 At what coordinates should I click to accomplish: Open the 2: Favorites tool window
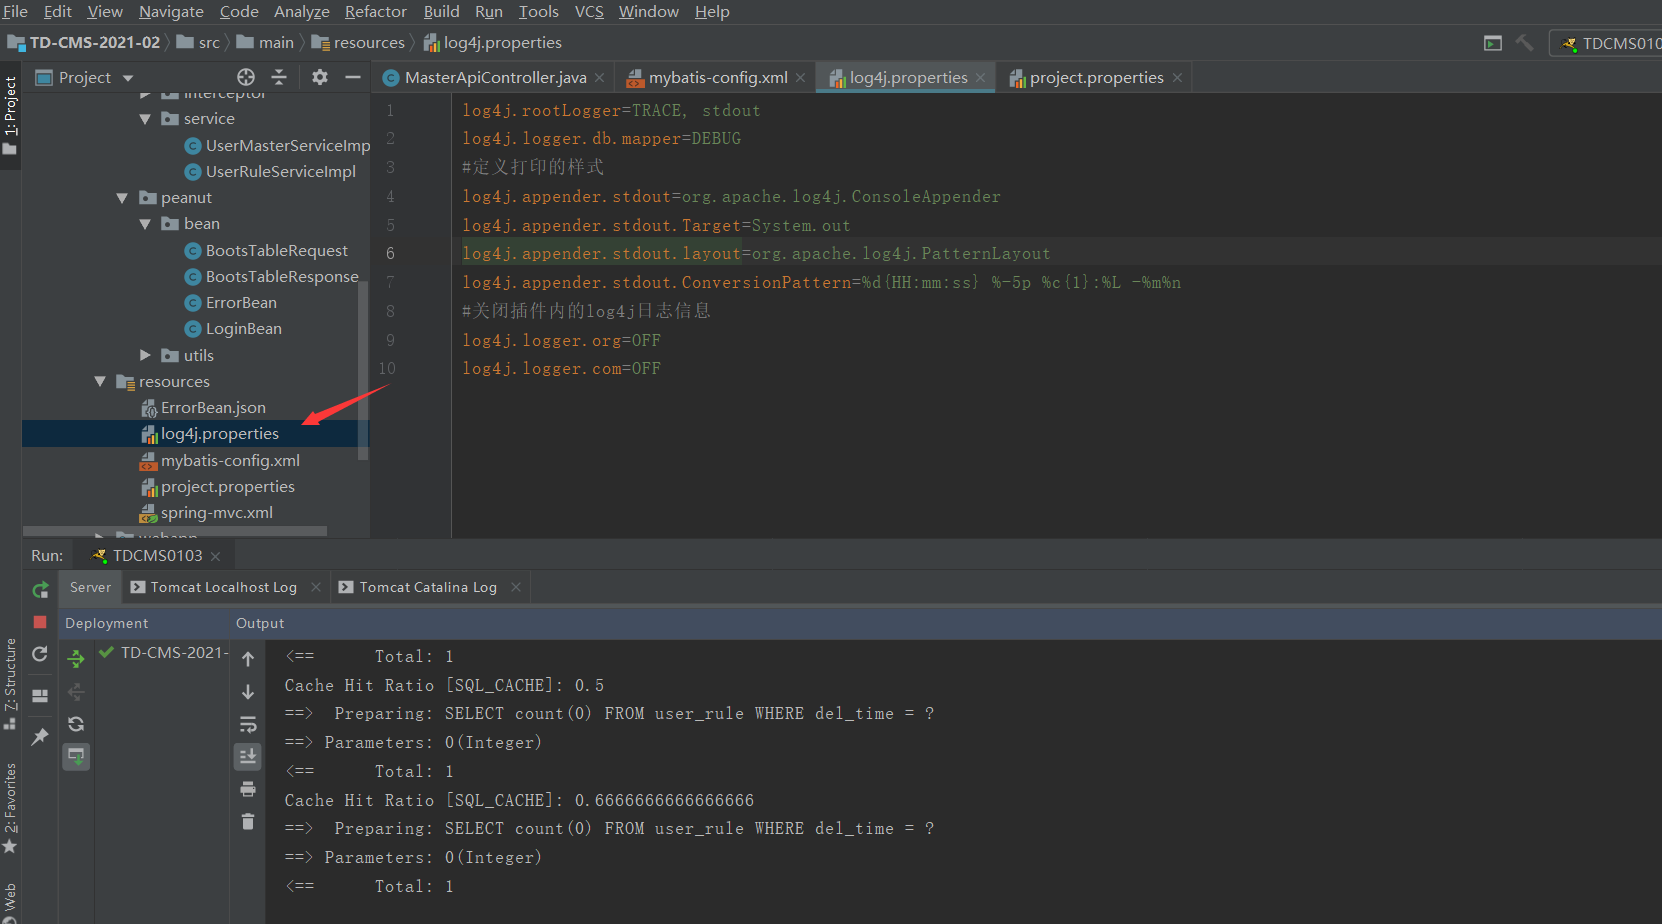tap(10, 808)
